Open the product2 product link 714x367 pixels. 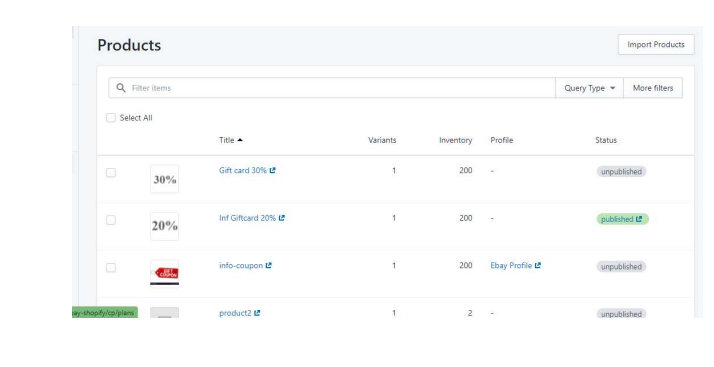235,313
